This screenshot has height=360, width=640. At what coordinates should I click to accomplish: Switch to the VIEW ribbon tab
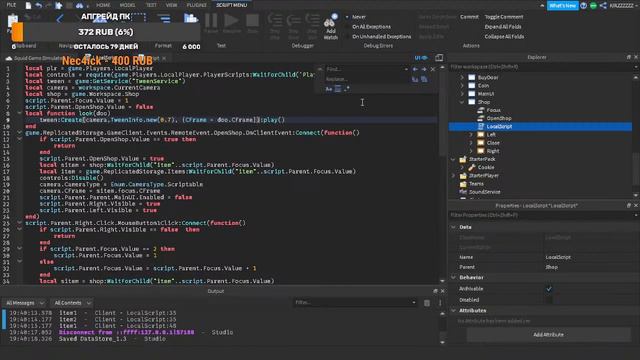click(x=171, y=5)
